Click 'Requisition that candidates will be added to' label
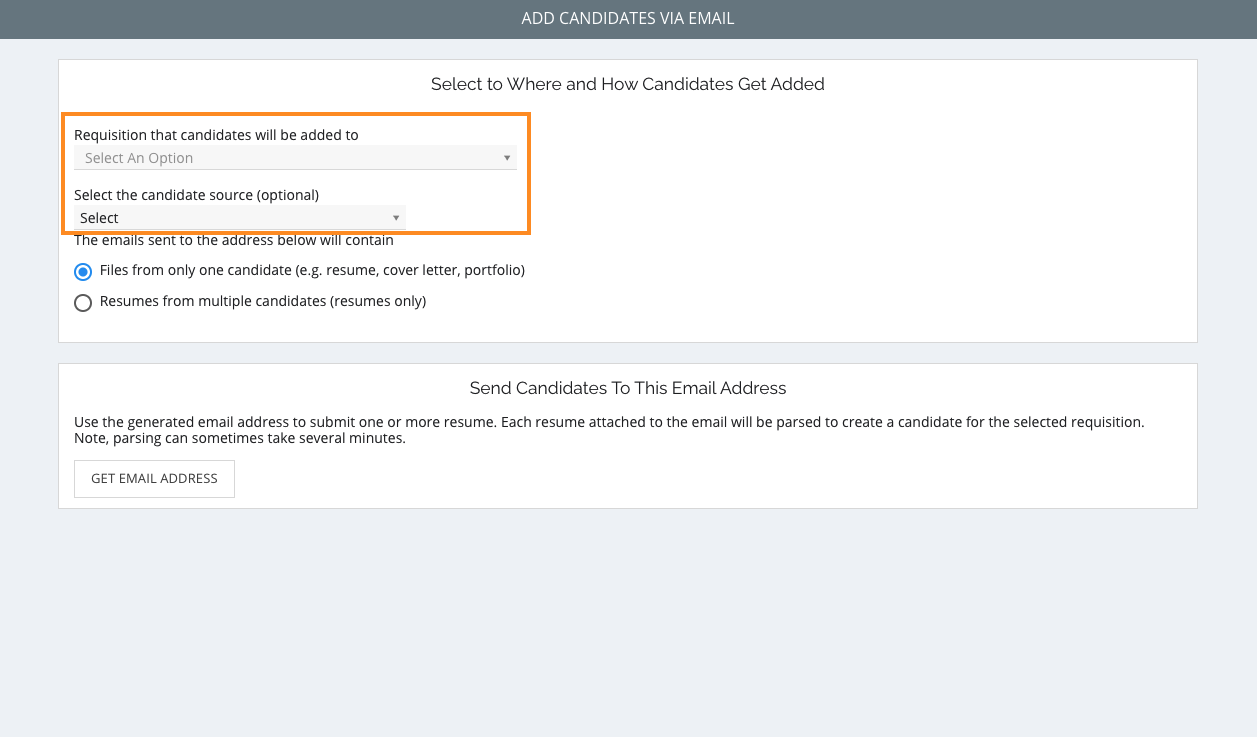 pyautogui.click(x=216, y=135)
